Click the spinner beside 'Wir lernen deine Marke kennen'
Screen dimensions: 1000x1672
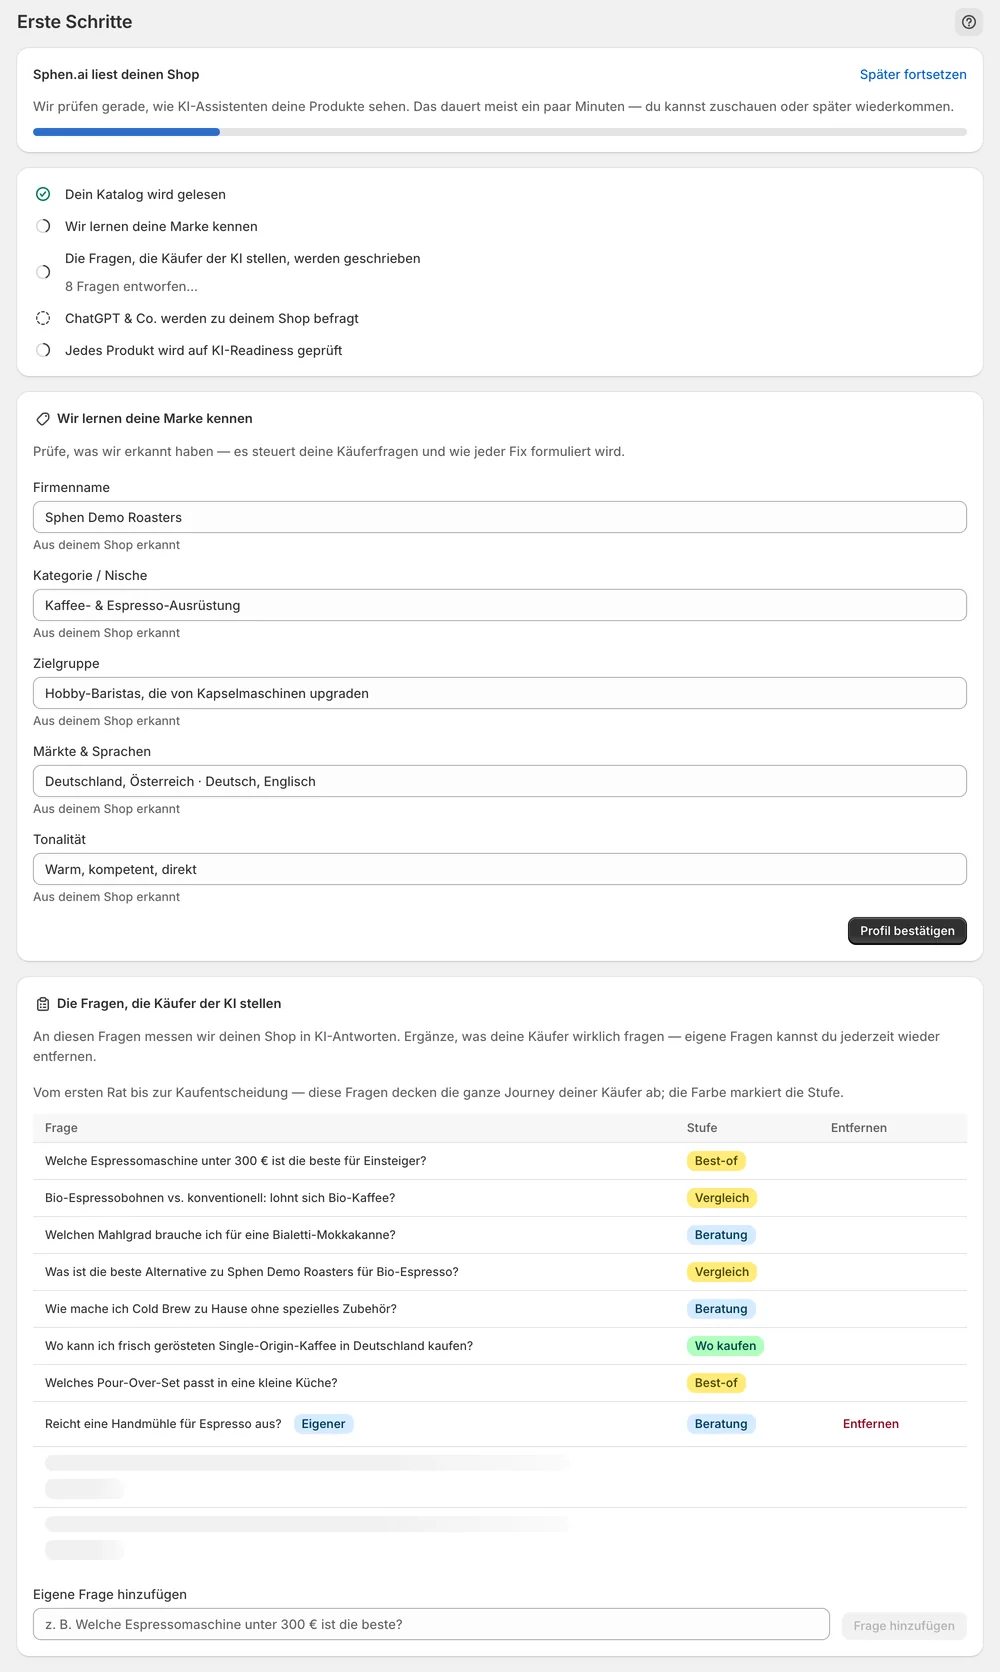[x=43, y=226]
